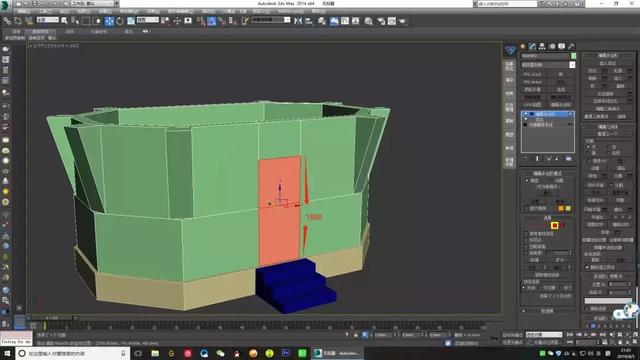Image resolution: width=640 pixels, height=360 pixels.
Task: Click the Extrude button
Action: (593, 71)
